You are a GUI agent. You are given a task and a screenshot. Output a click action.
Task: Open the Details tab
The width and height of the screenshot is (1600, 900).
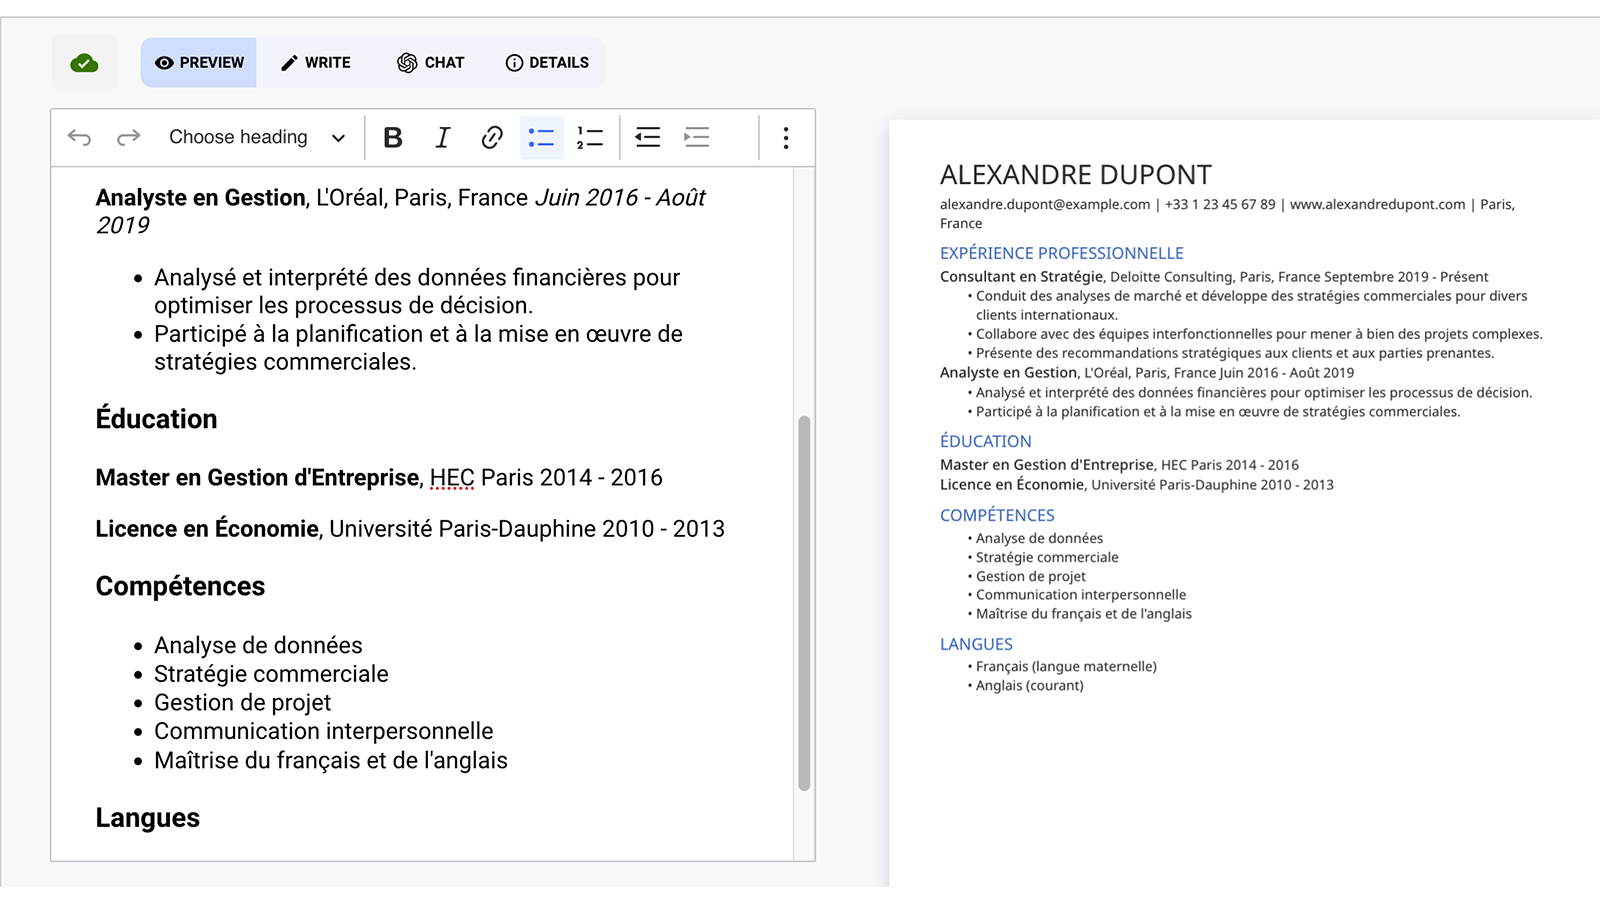pos(547,62)
